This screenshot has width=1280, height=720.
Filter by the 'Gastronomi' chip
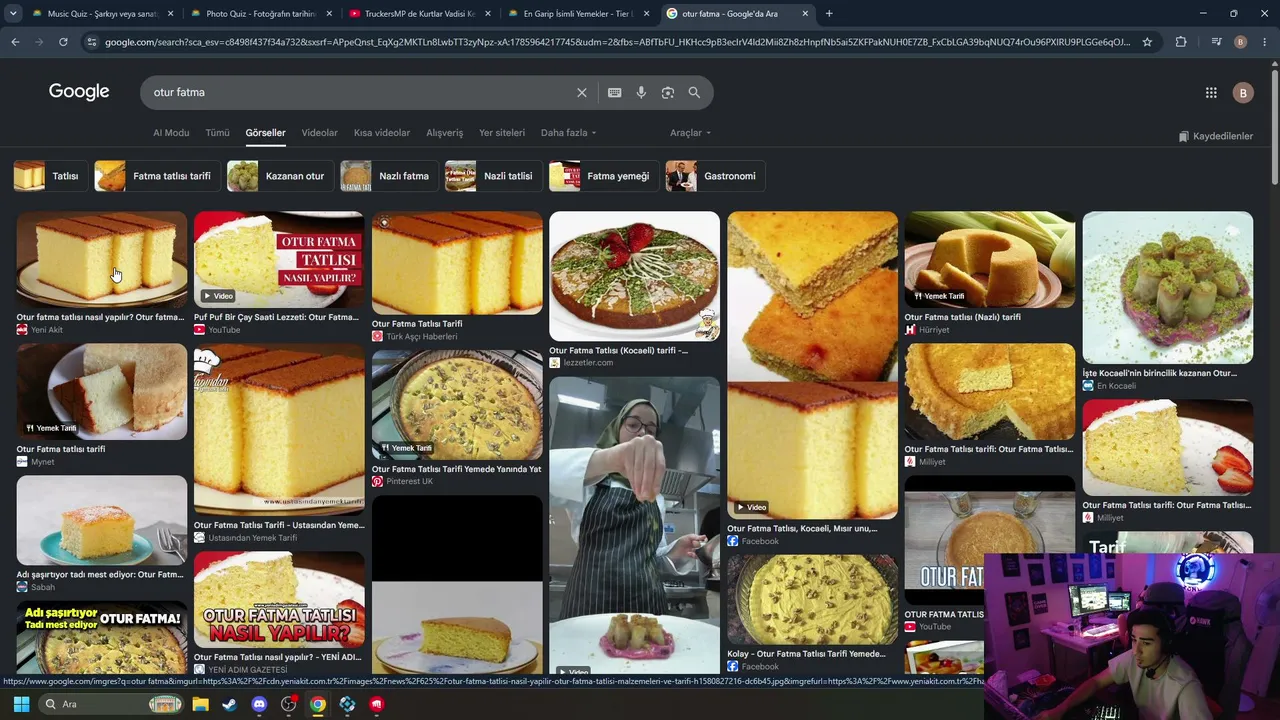click(715, 176)
